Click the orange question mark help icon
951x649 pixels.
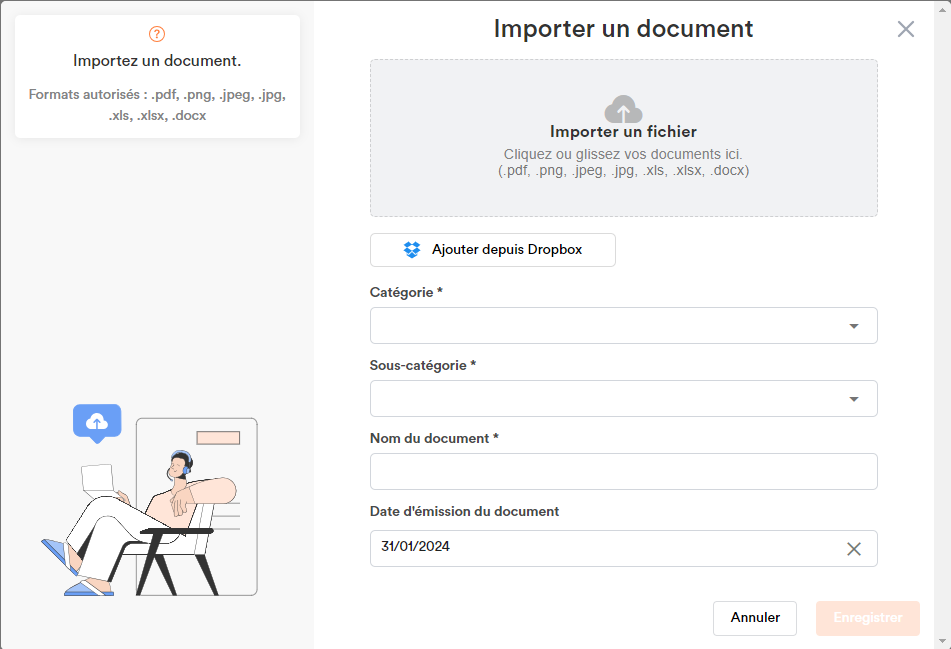[157, 34]
